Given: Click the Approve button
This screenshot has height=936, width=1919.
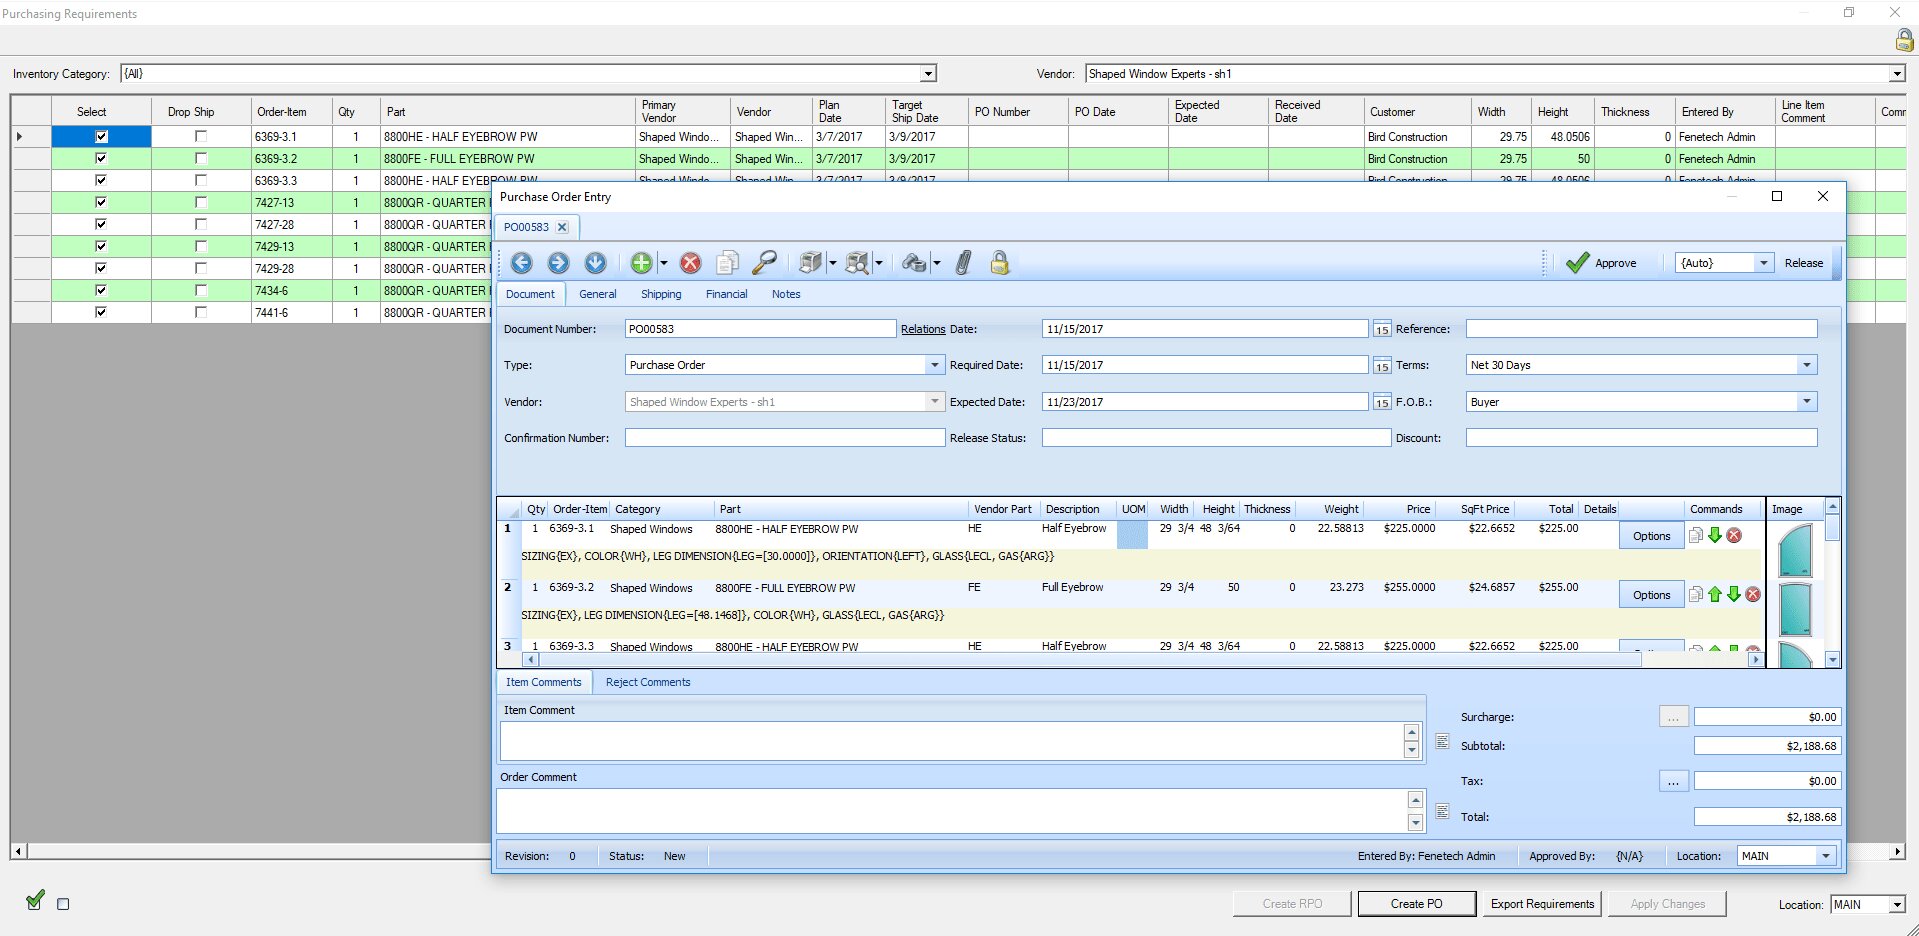Looking at the screenshot, I should (x=1602, y=263).
